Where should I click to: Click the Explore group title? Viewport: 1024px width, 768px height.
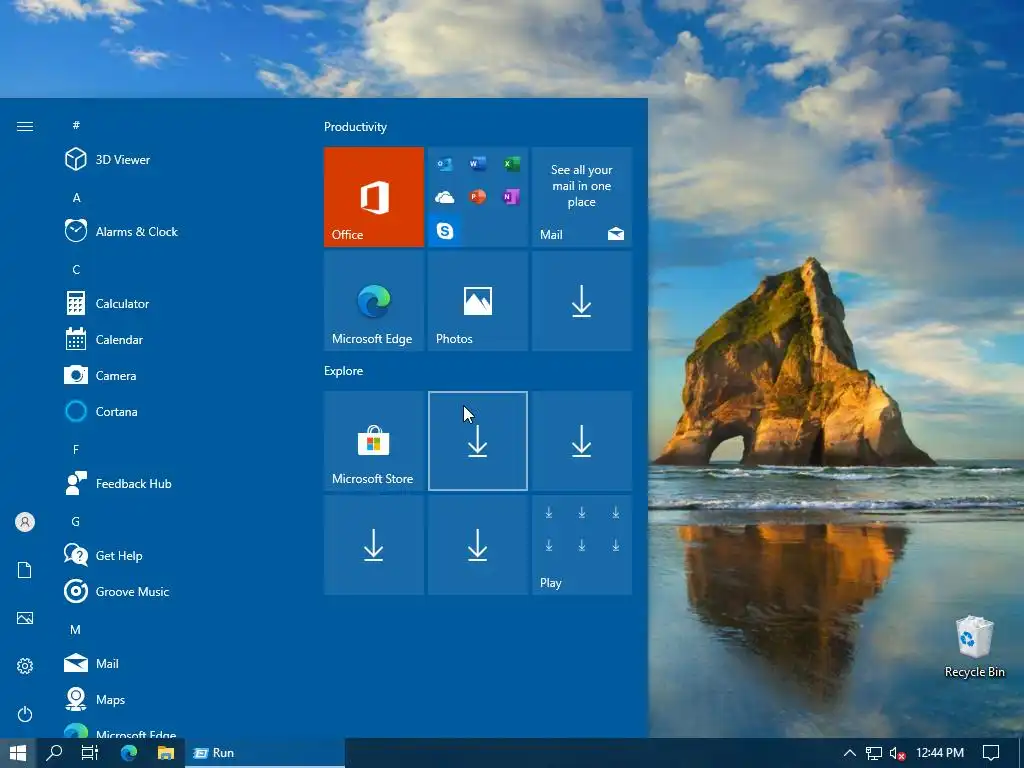click(x=344, y=370)
